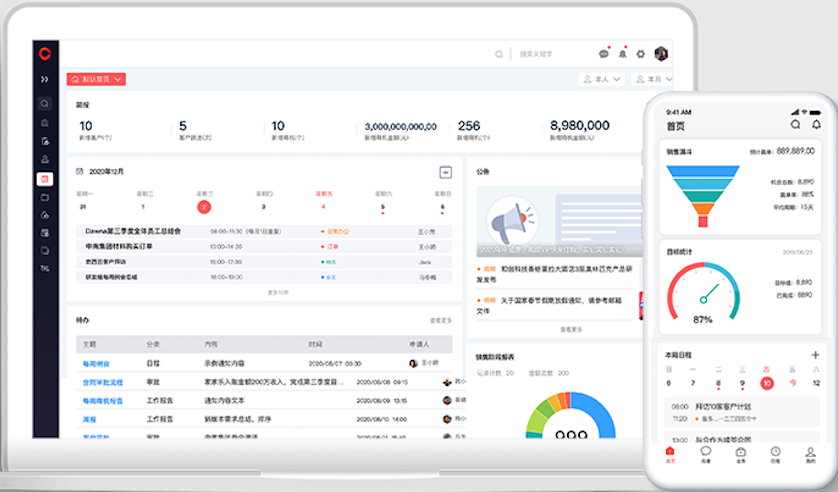Open the house icon in sidebar
Viewport: 838px width, 492px height.
coord(45,123)
